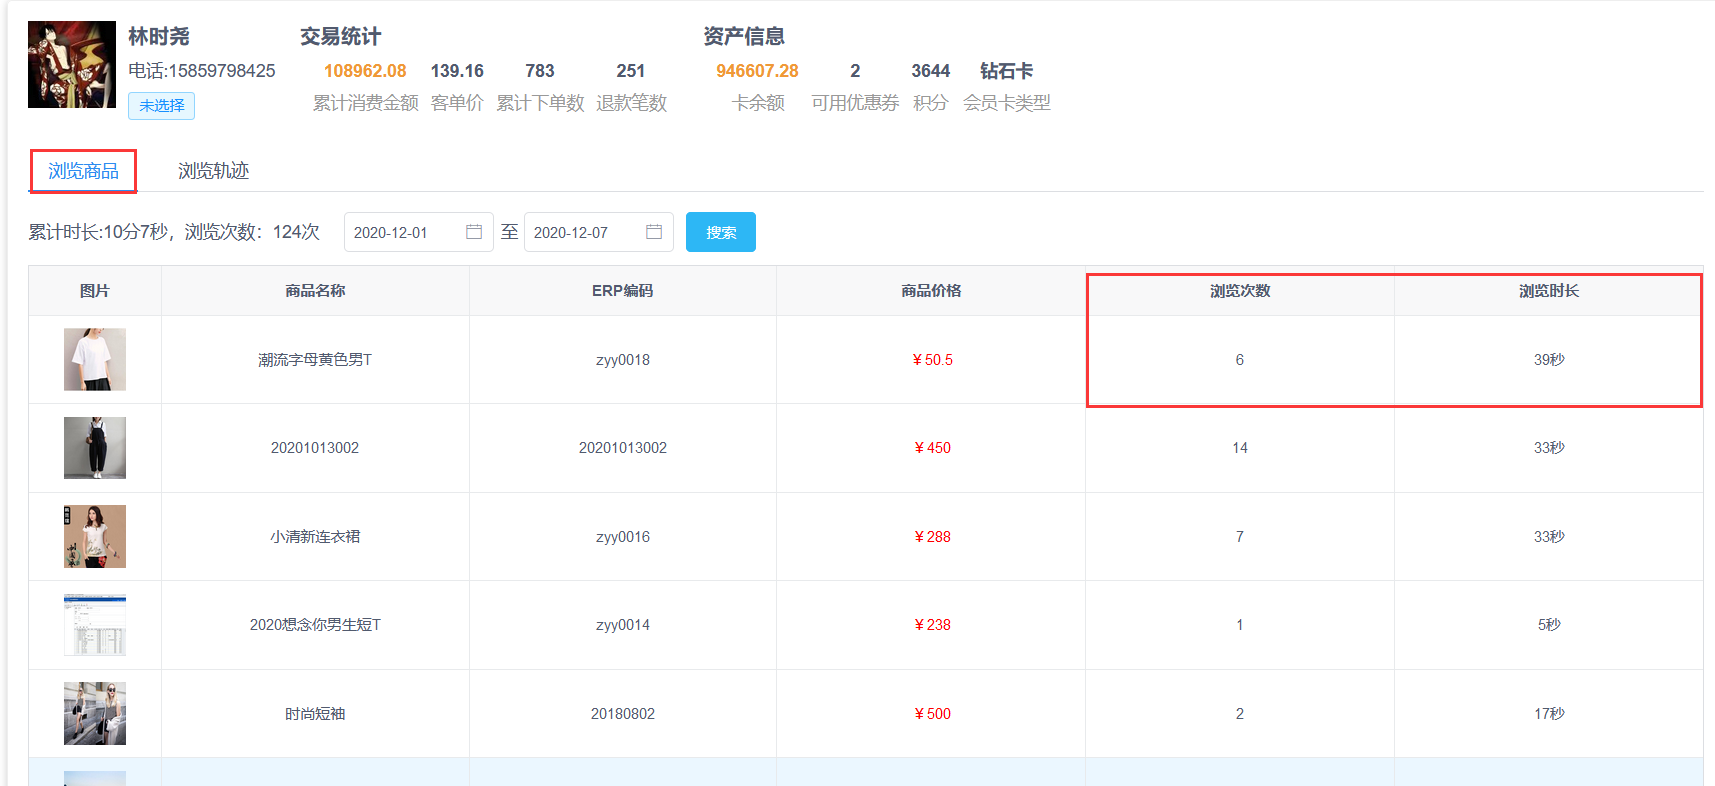
Task: Select the end date input 2020-12-07
Action: [x=599, y=232]
